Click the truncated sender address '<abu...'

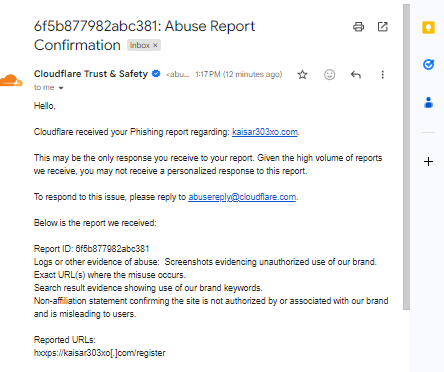[x=178, y=74]
